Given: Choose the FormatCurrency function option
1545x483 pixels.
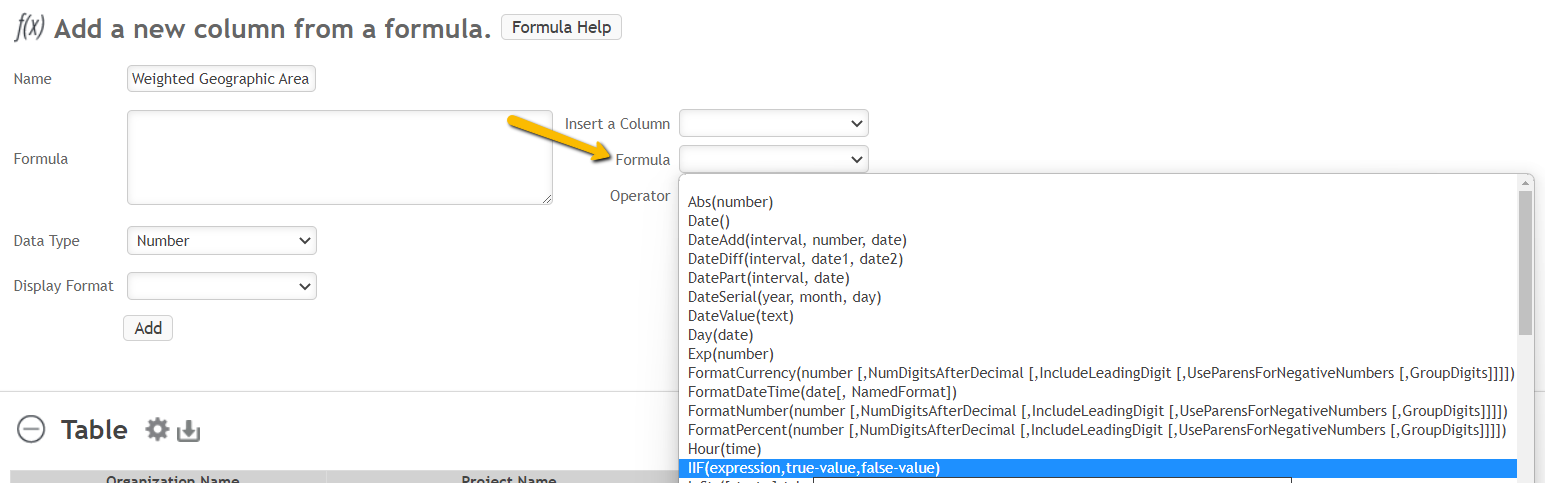Looking at the screenshot, I should coord(1098,373).
